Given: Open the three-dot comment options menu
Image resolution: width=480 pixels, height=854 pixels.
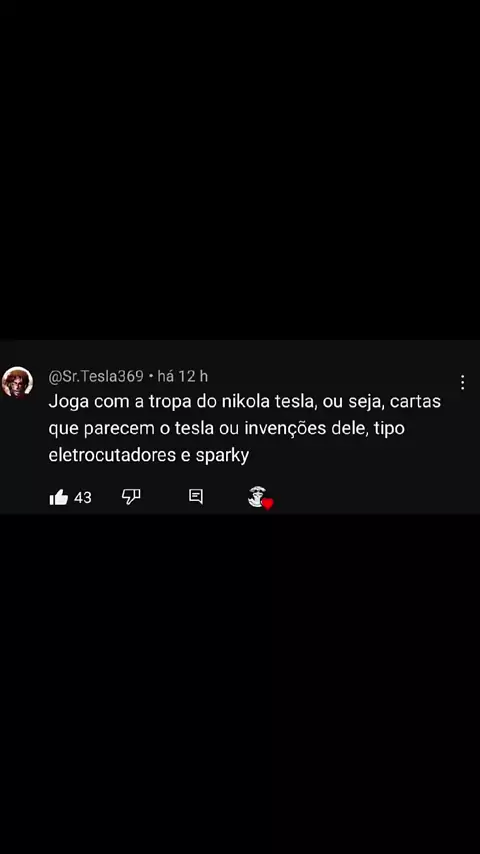Looking at the screenshot, I should coord(462,382).
